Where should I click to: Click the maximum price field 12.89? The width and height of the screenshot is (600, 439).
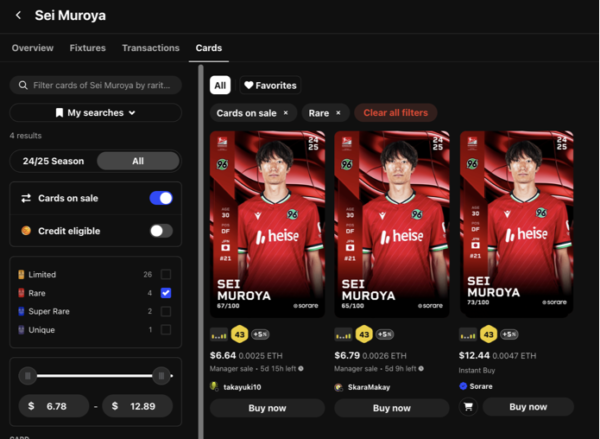pos(137,406)
